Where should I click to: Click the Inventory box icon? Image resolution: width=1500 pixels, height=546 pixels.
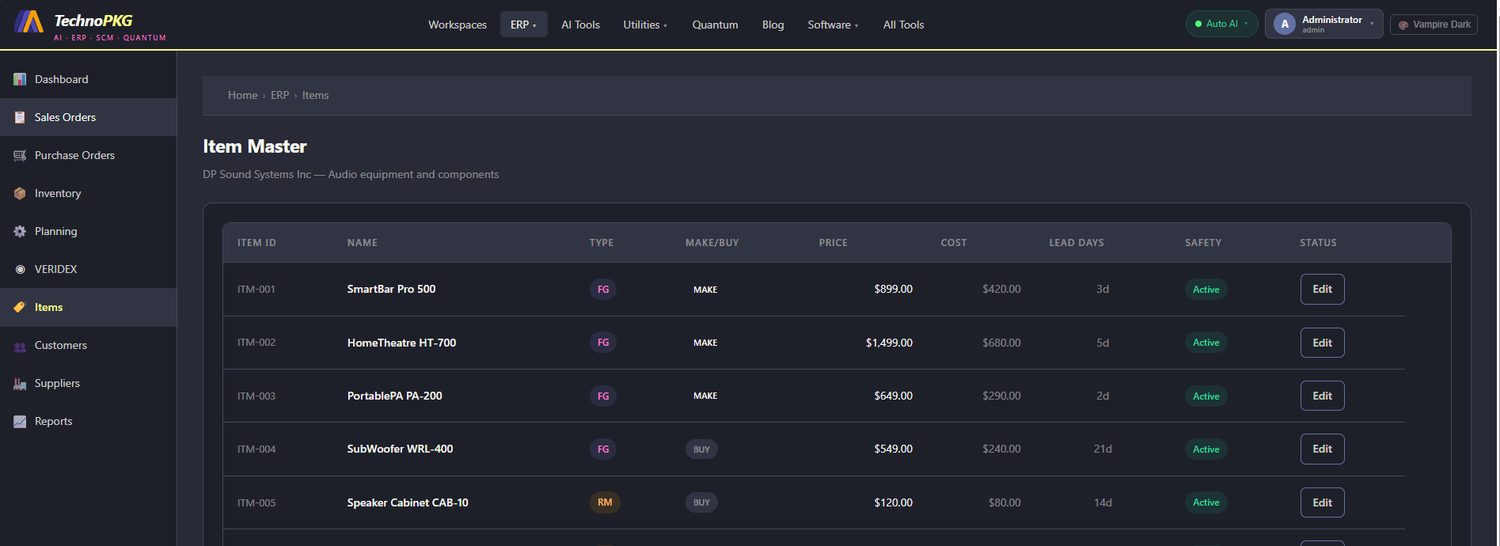click(20, 193)
